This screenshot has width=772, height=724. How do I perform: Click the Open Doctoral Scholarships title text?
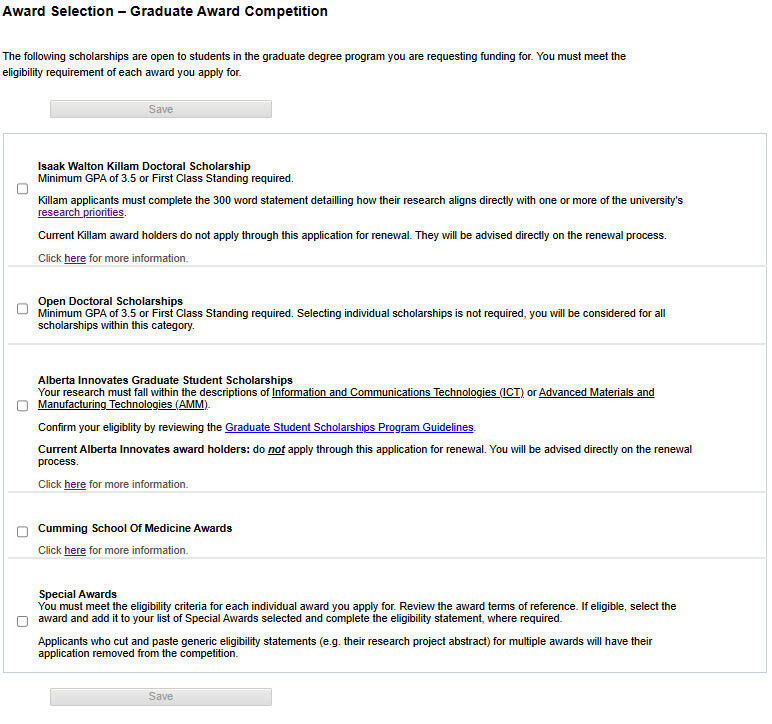pyautogui.click(x=110, y=301)
